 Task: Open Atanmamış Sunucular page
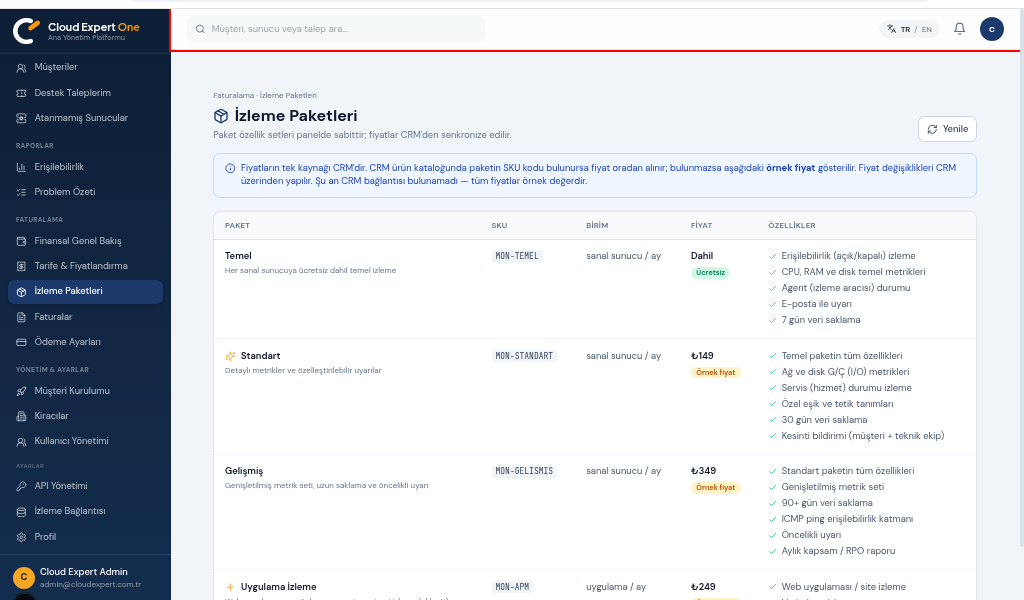[x=86, y=118]
